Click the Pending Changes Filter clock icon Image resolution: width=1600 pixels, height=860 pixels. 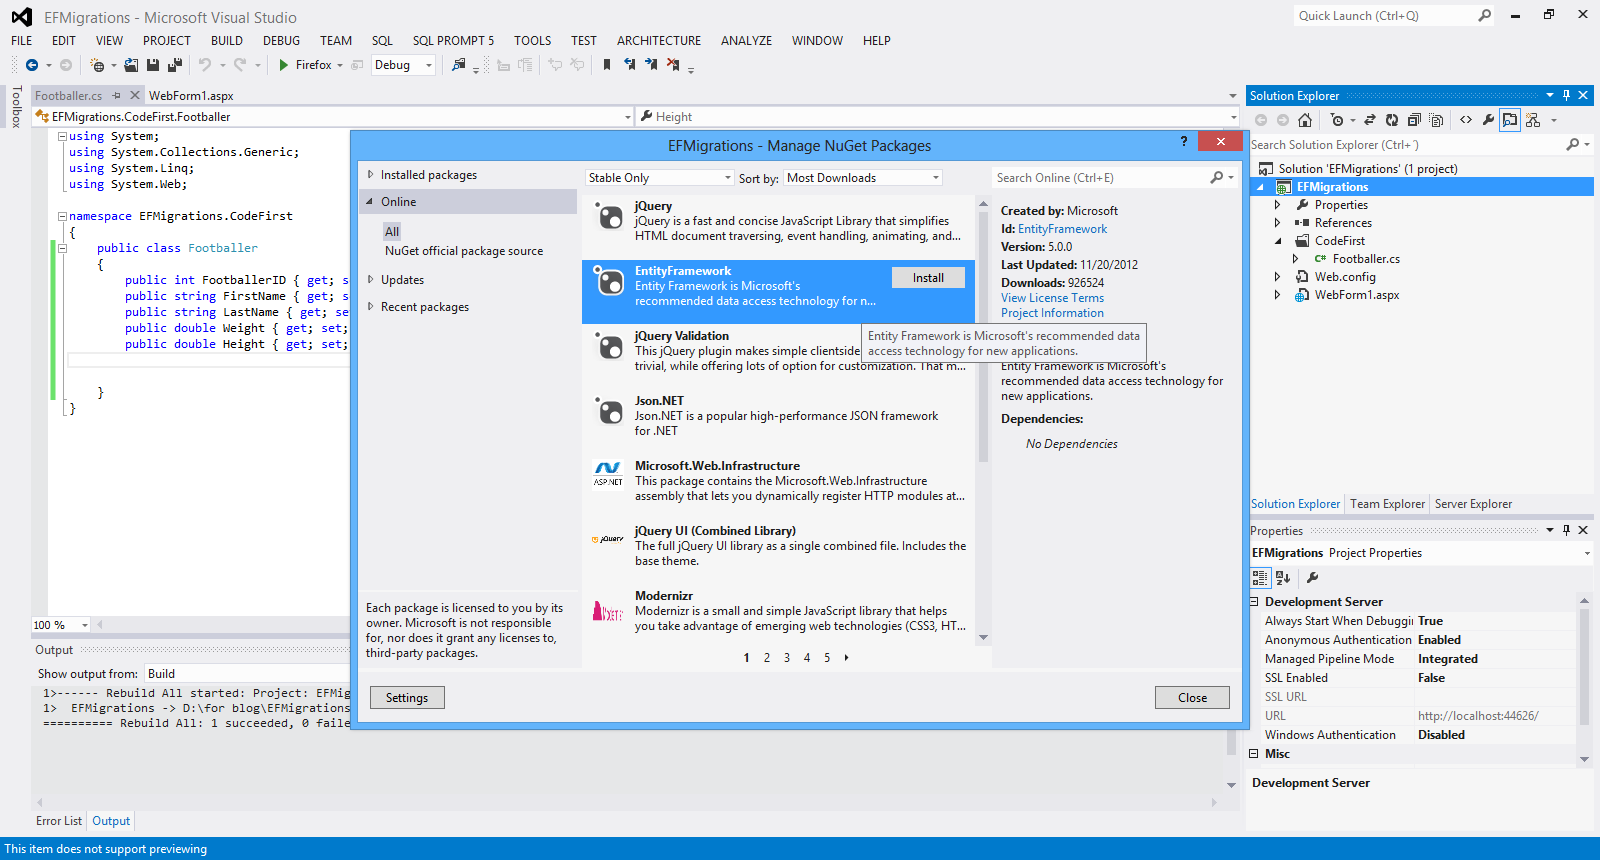1337,120
